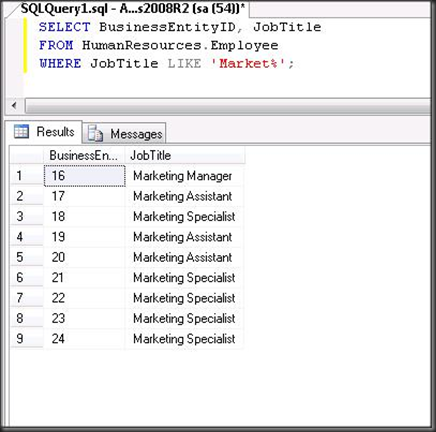Select the SQLQuery1.sql document tab

132,9
